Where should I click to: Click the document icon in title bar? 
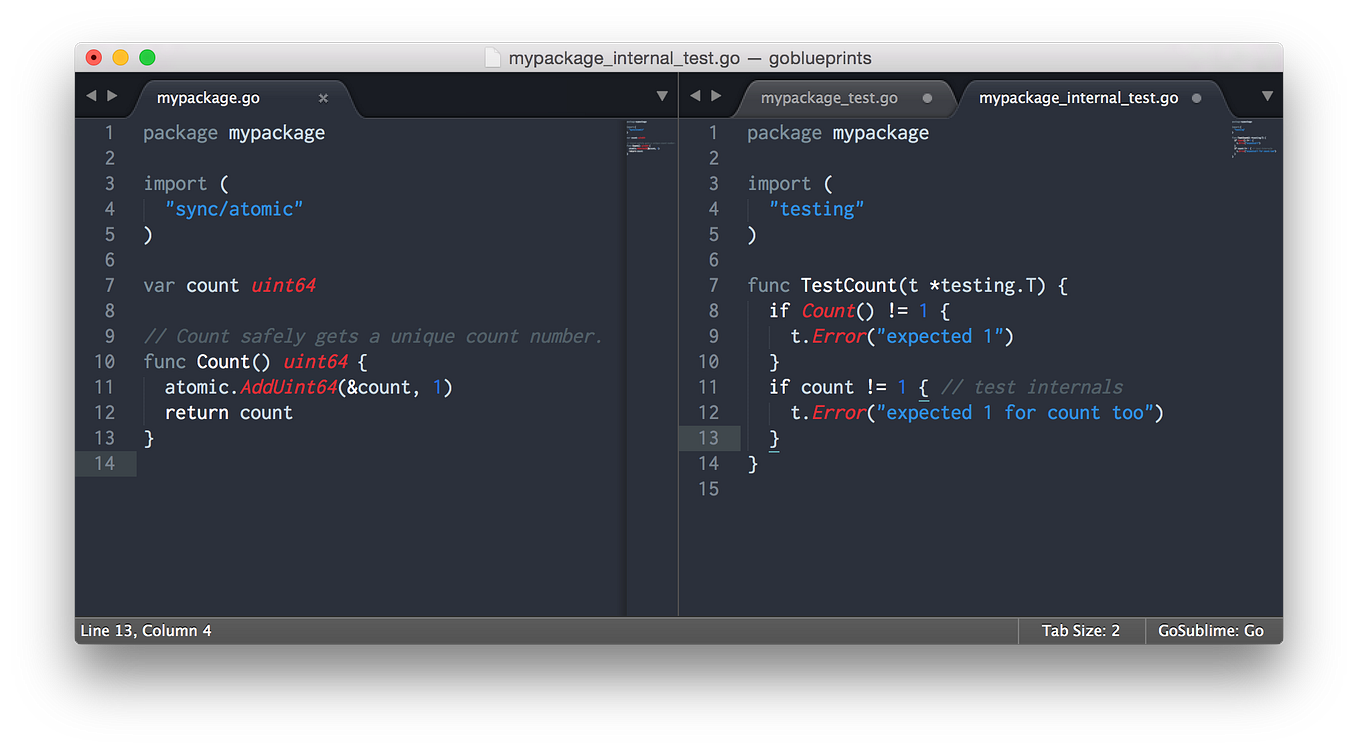pos(492,58)
